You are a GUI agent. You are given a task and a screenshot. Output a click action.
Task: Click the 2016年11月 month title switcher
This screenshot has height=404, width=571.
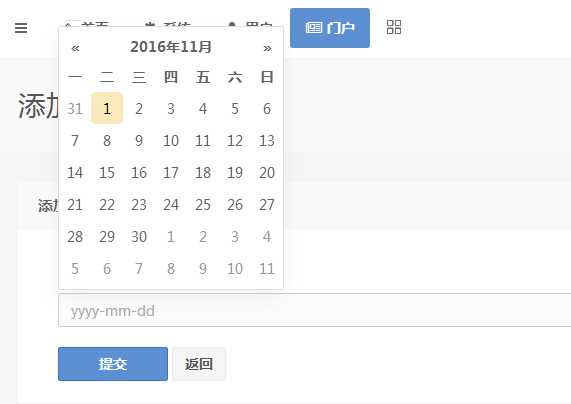(171, 47)
